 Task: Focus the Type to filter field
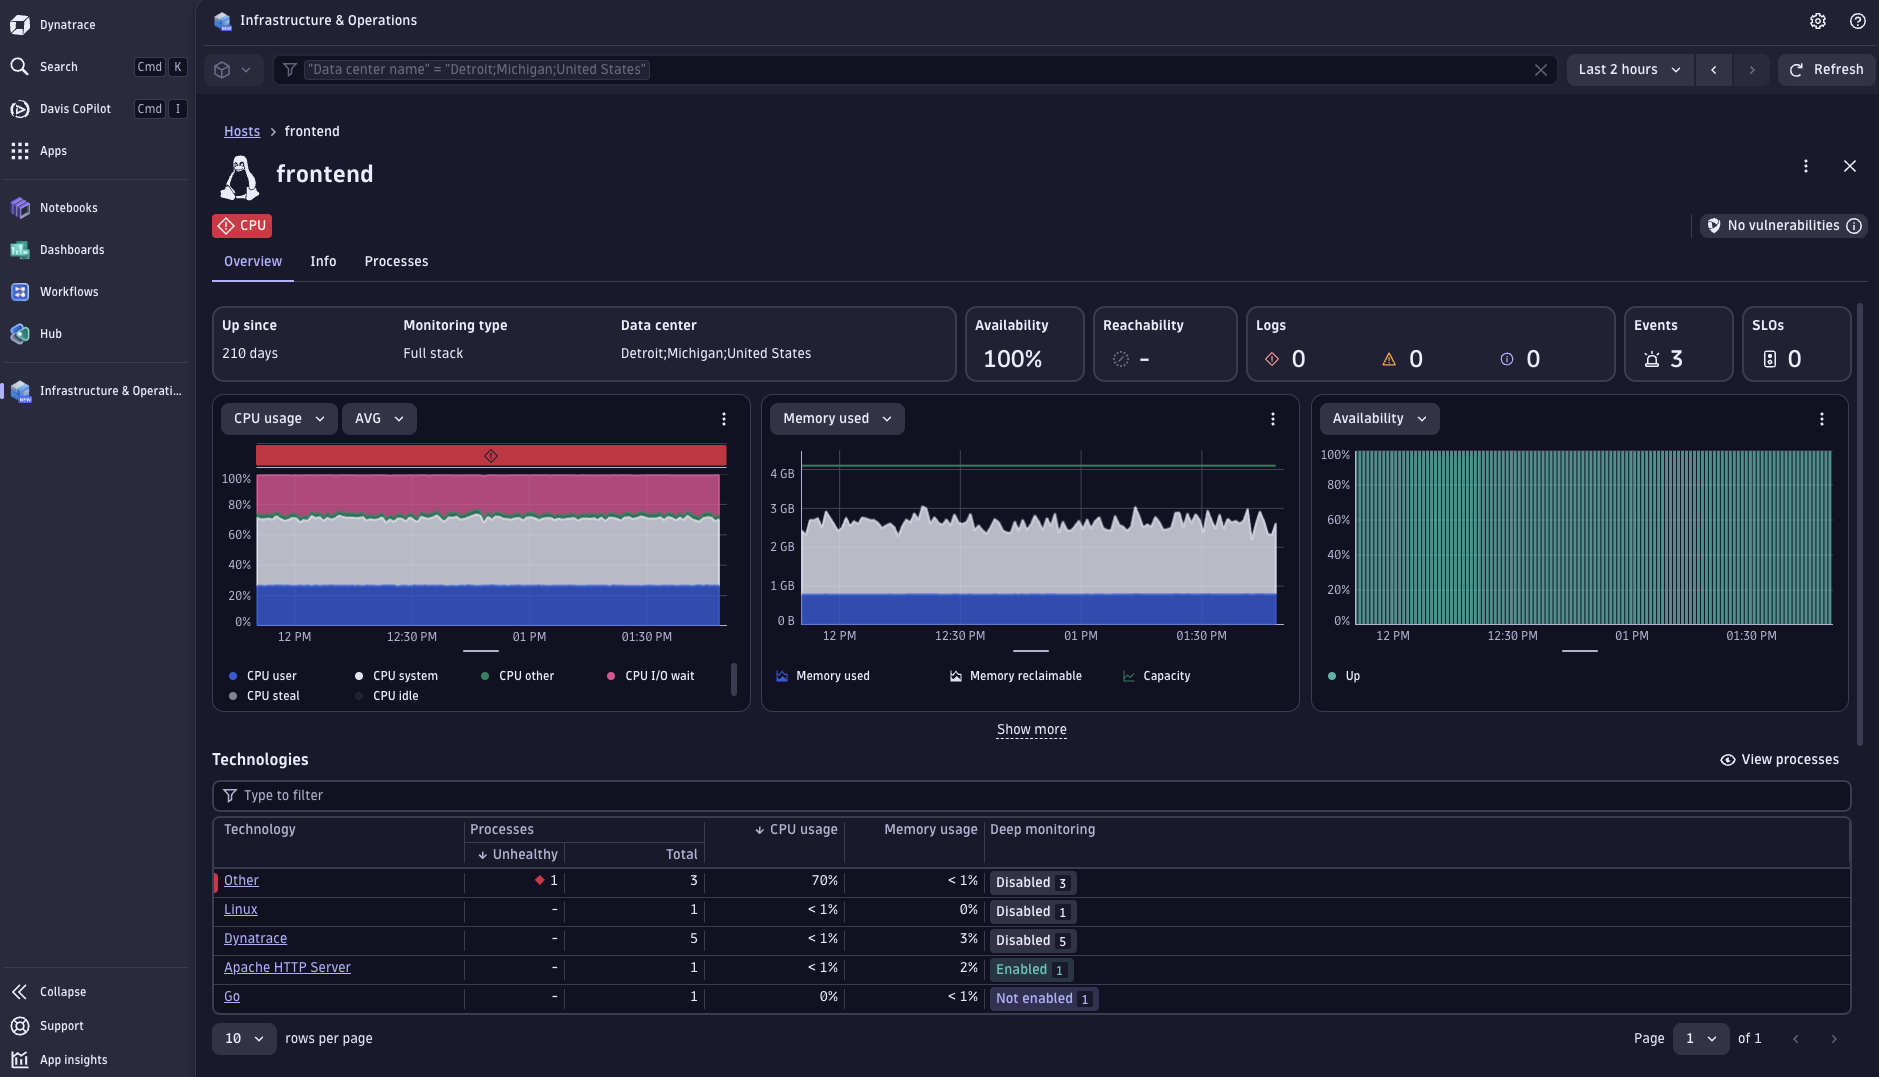point(1031,796)
